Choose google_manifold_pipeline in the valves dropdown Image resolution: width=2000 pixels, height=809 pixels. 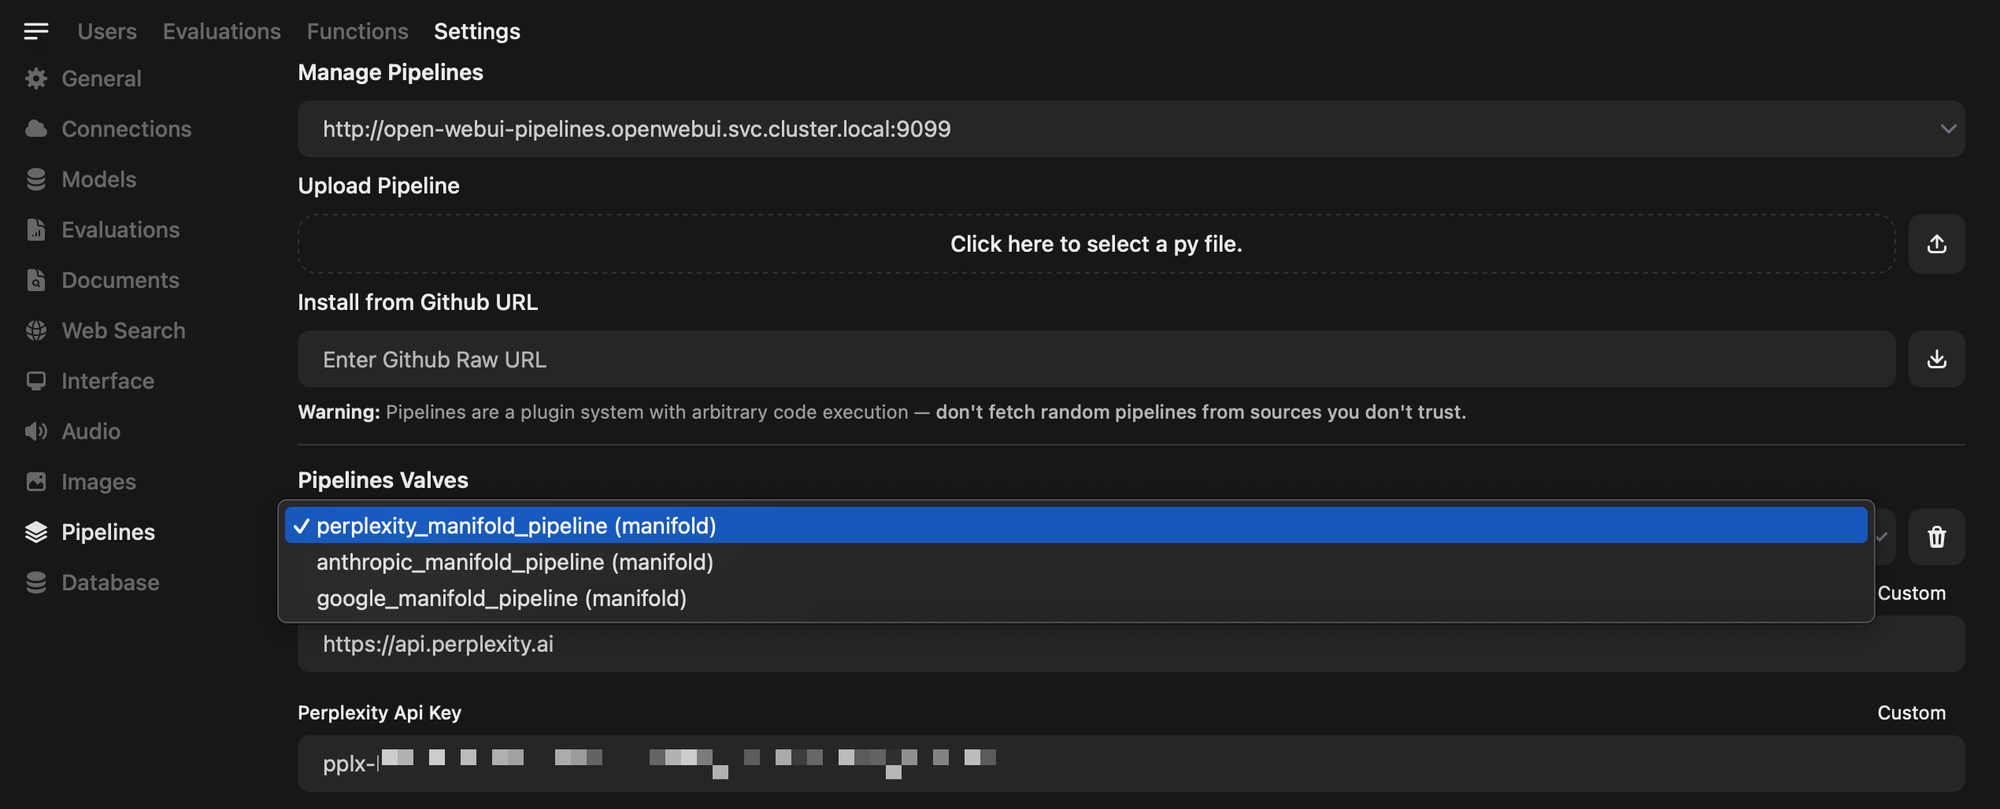coord(501,598)
